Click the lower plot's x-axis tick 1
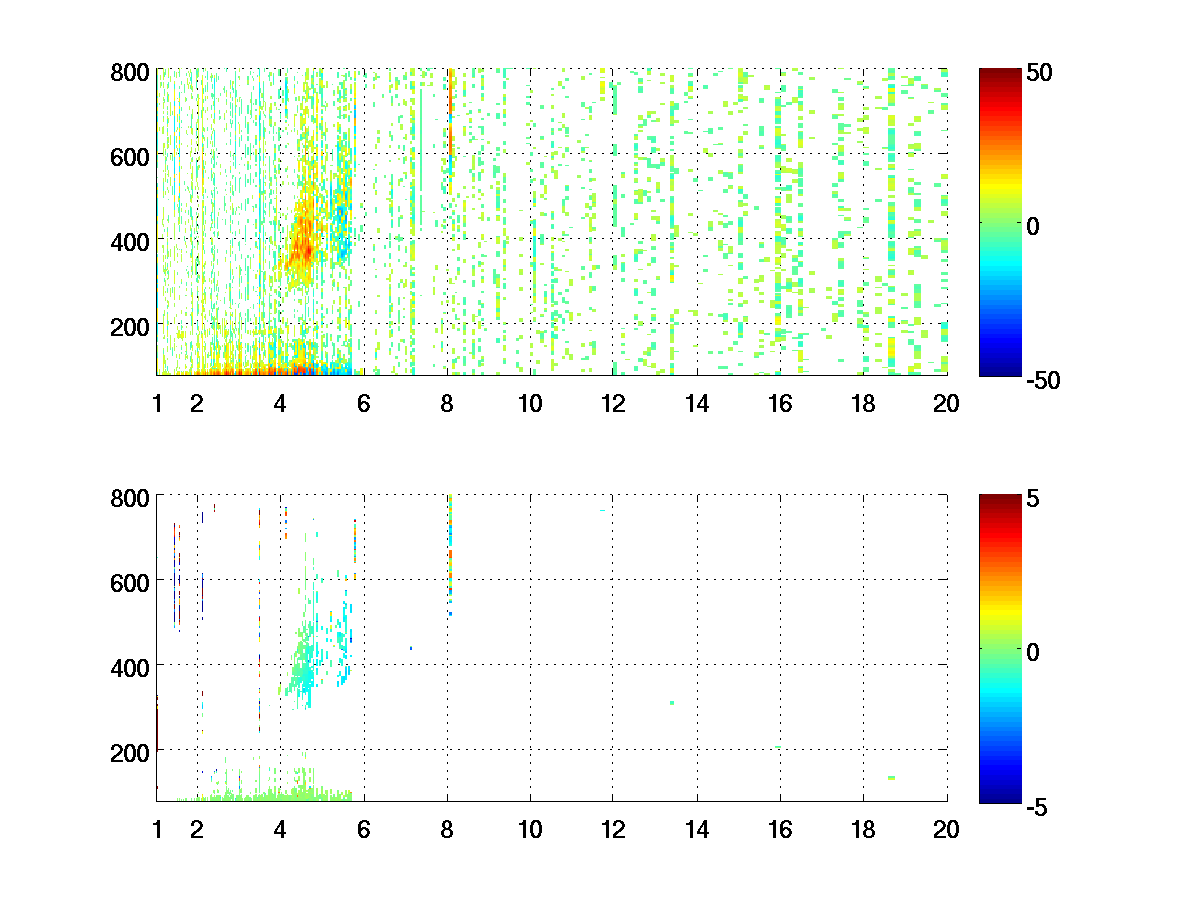1200x900 pixels. (157, 829)
